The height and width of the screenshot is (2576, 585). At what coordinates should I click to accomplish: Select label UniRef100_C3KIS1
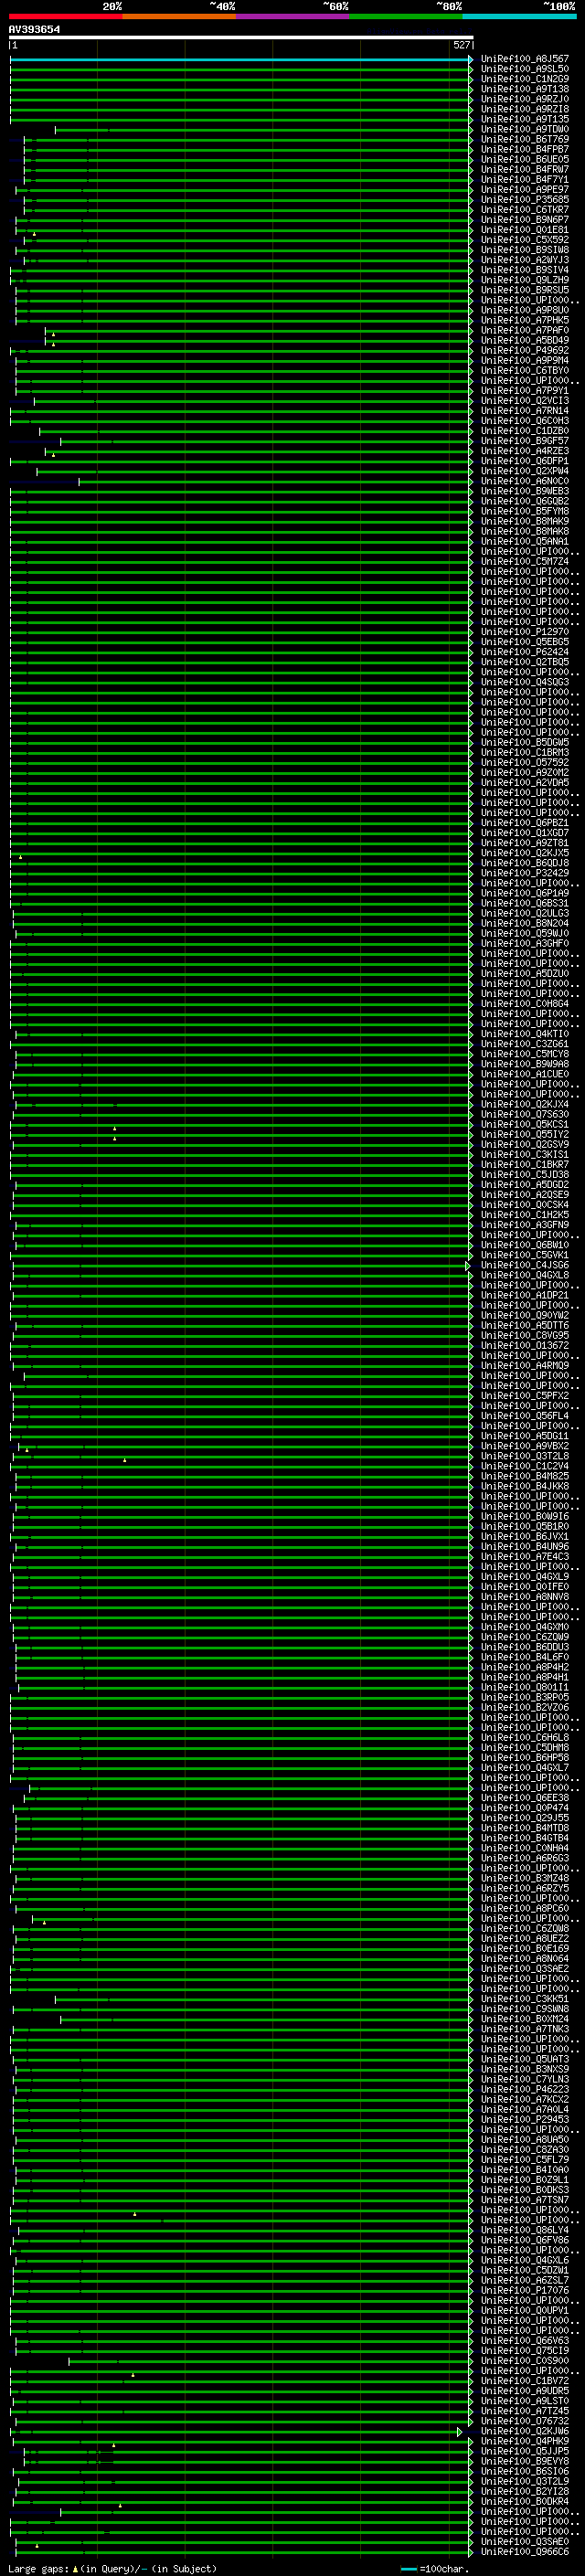coord(525,1154)
